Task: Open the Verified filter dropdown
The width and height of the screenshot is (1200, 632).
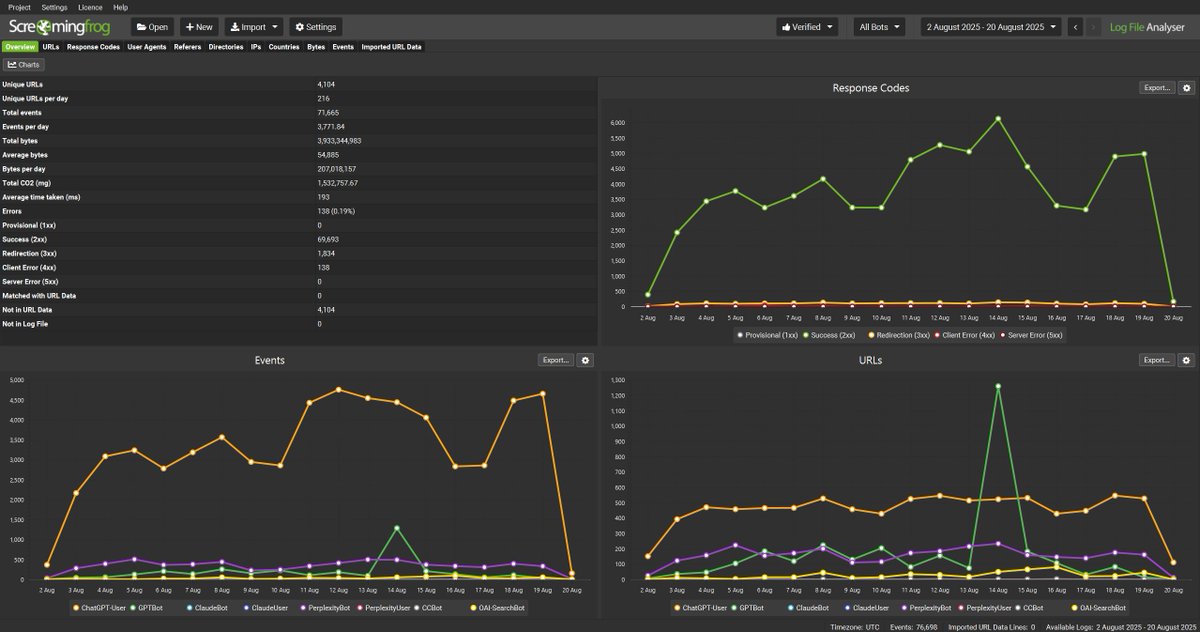Action: pos(807,27)
